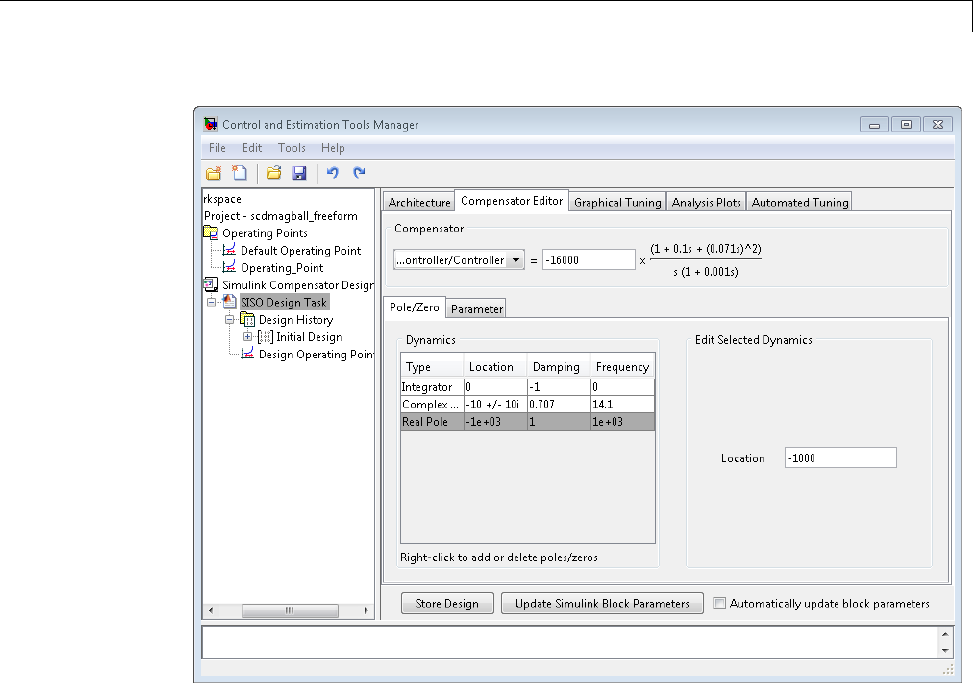973x683 pixels.
Task: Click the -10 +/- 10i location cell
Action: coord(495,404)
